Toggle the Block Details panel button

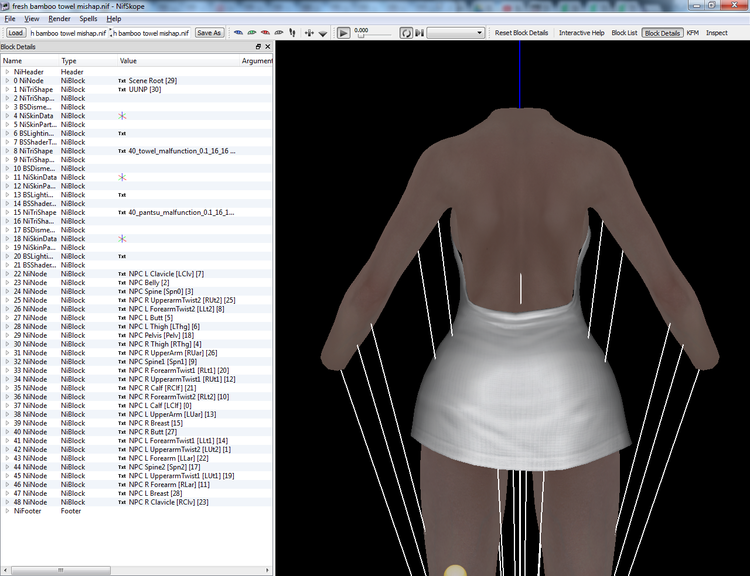(662, 33)
